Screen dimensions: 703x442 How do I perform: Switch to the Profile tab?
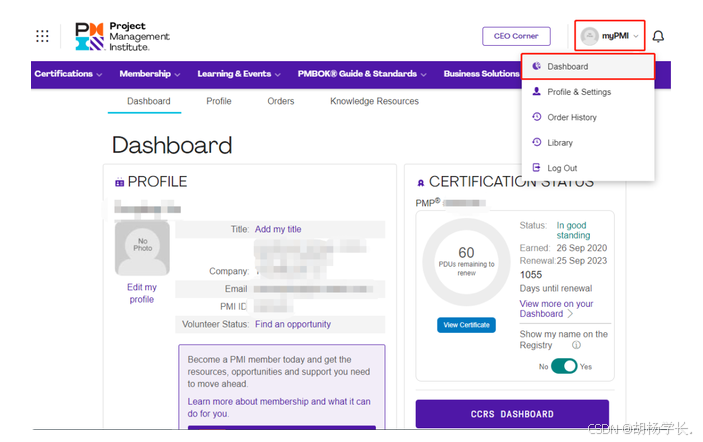coord(219,101)
